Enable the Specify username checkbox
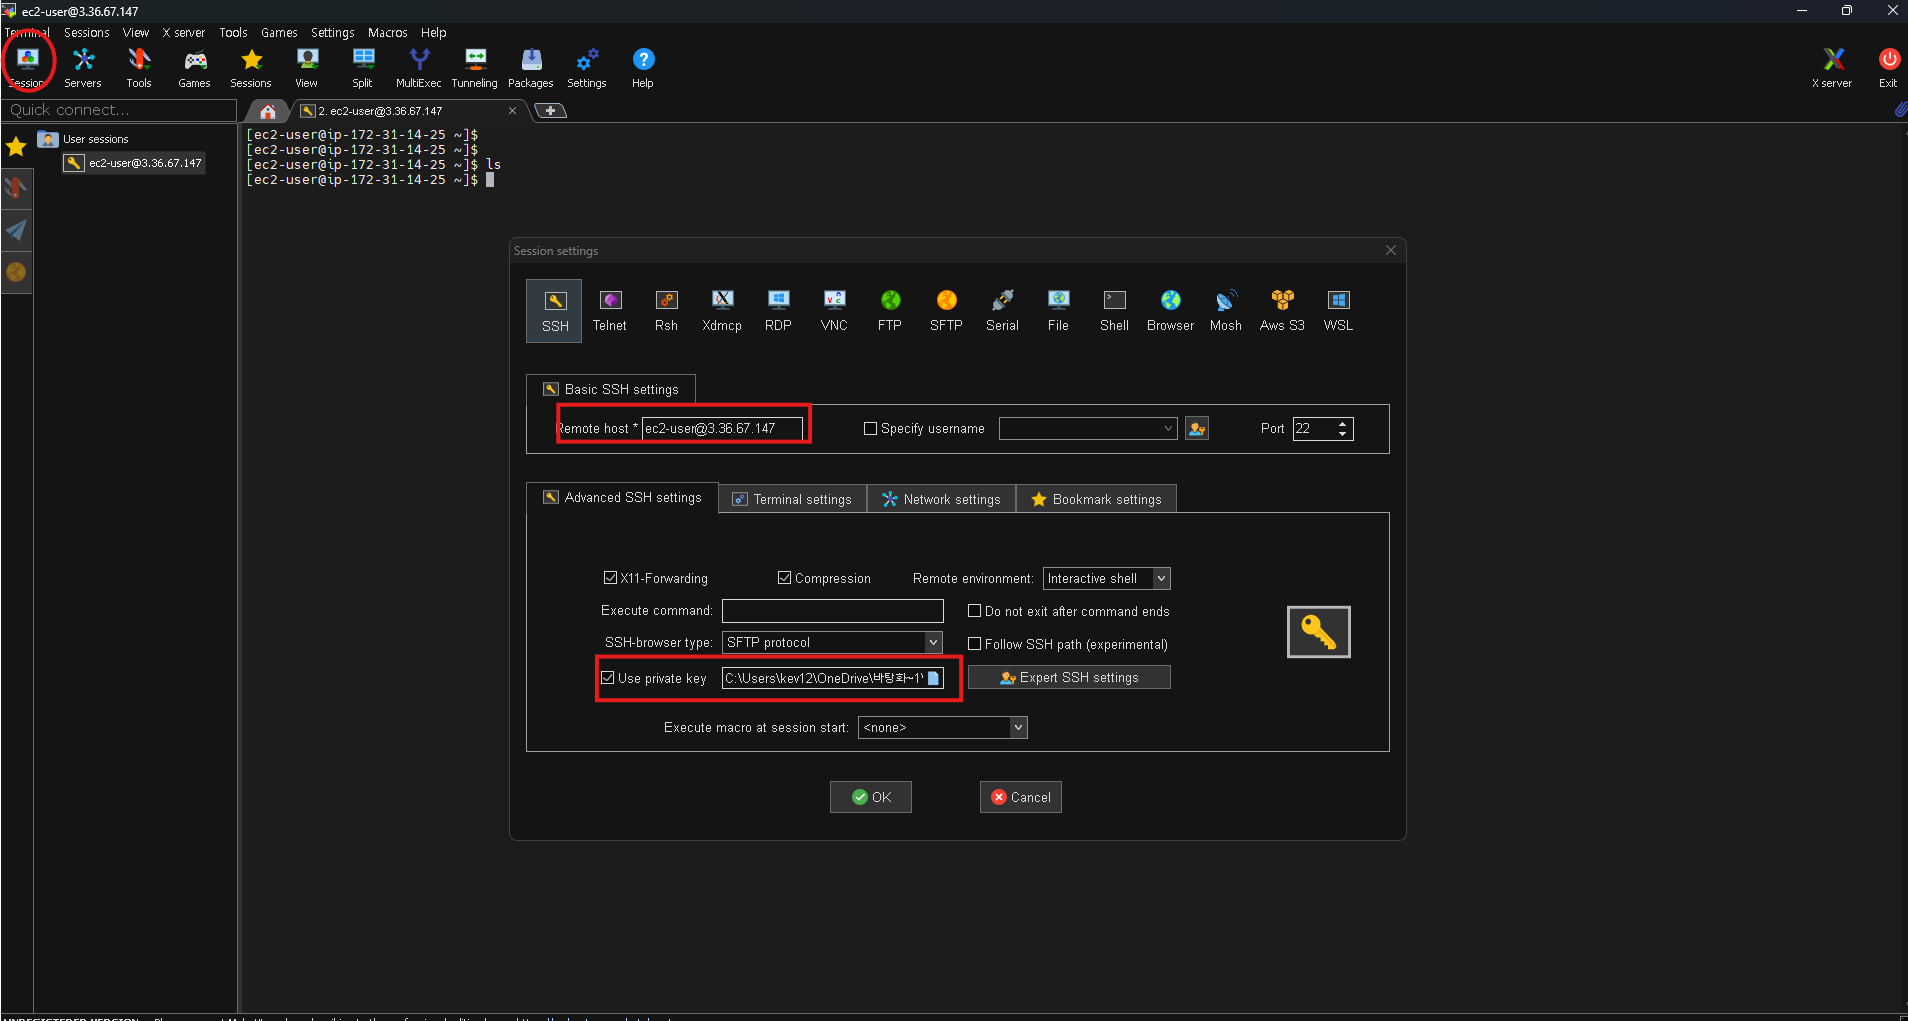The image size is (1908, 1021). [x=870, y=428]
